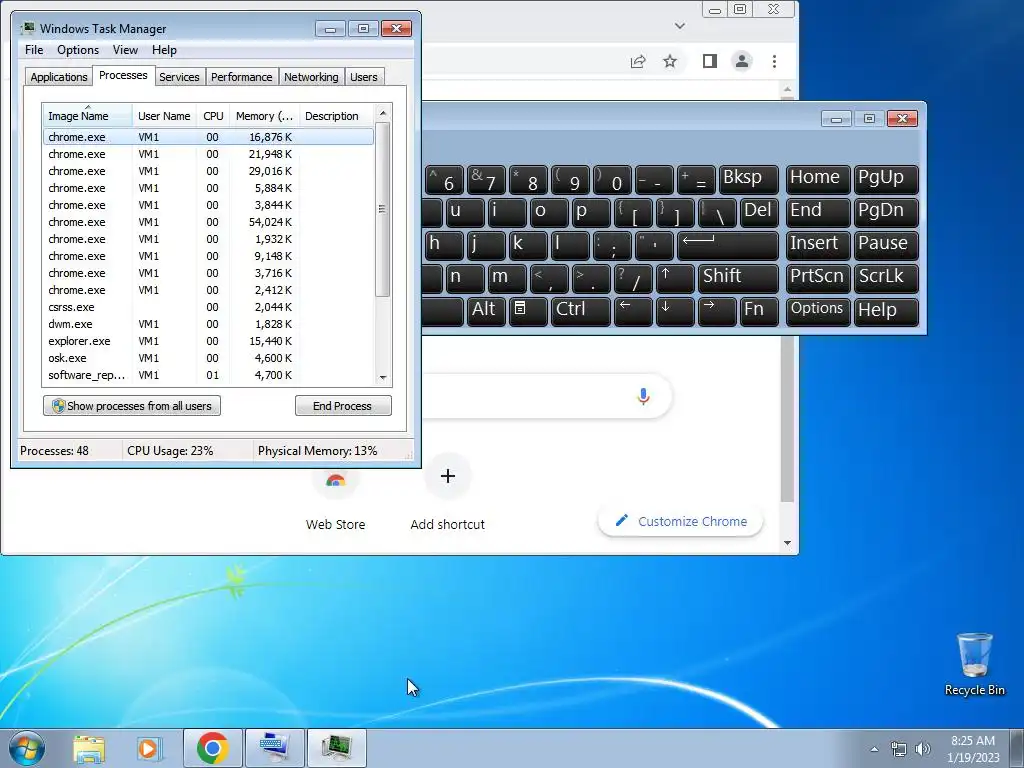
Task: Click the right arrow key on the keyboard
Action: tap(716, 312)
